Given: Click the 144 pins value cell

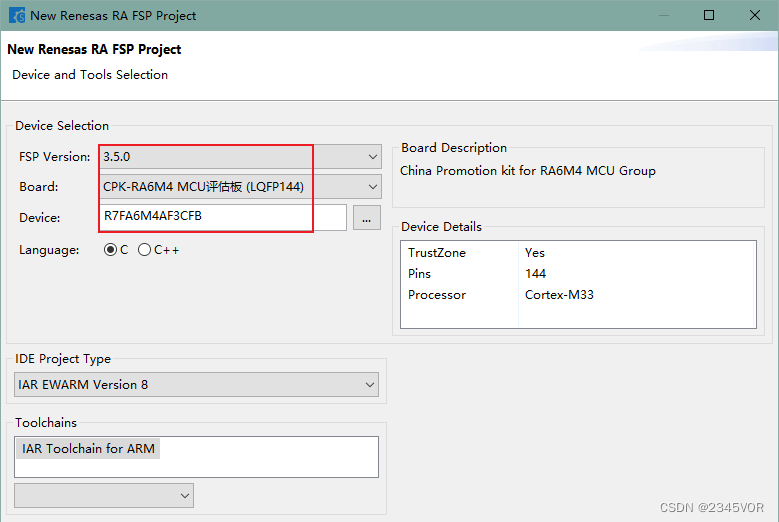Looking at the screenshot, I should tap(535, 274).
